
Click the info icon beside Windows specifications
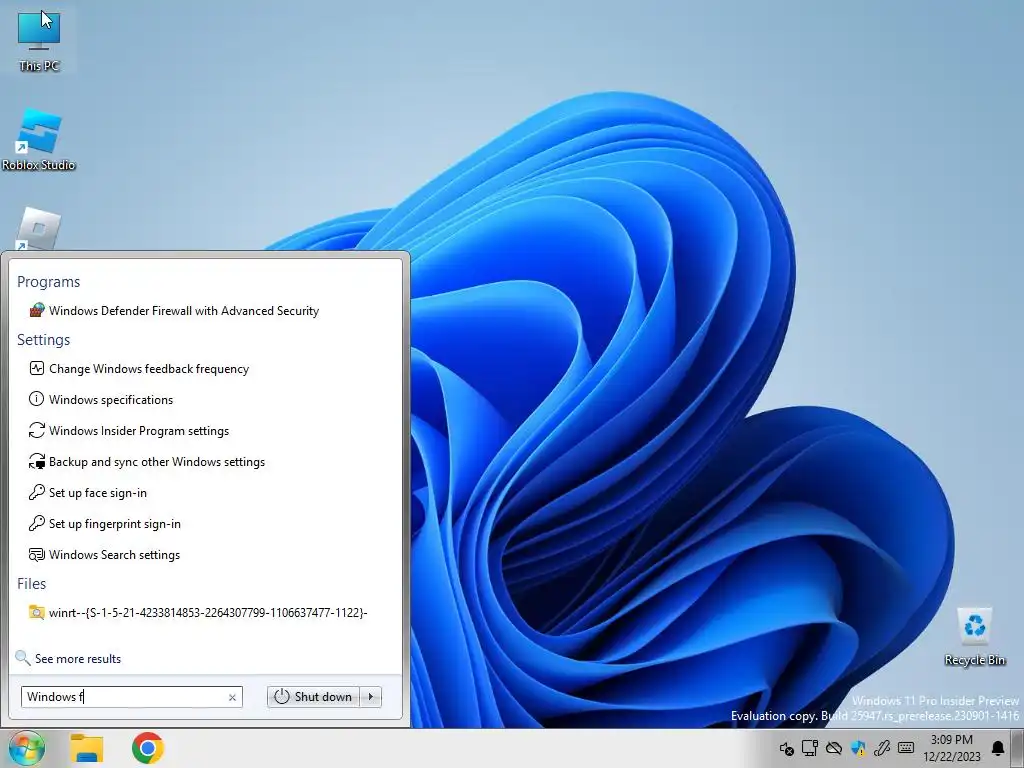[37, 399]
